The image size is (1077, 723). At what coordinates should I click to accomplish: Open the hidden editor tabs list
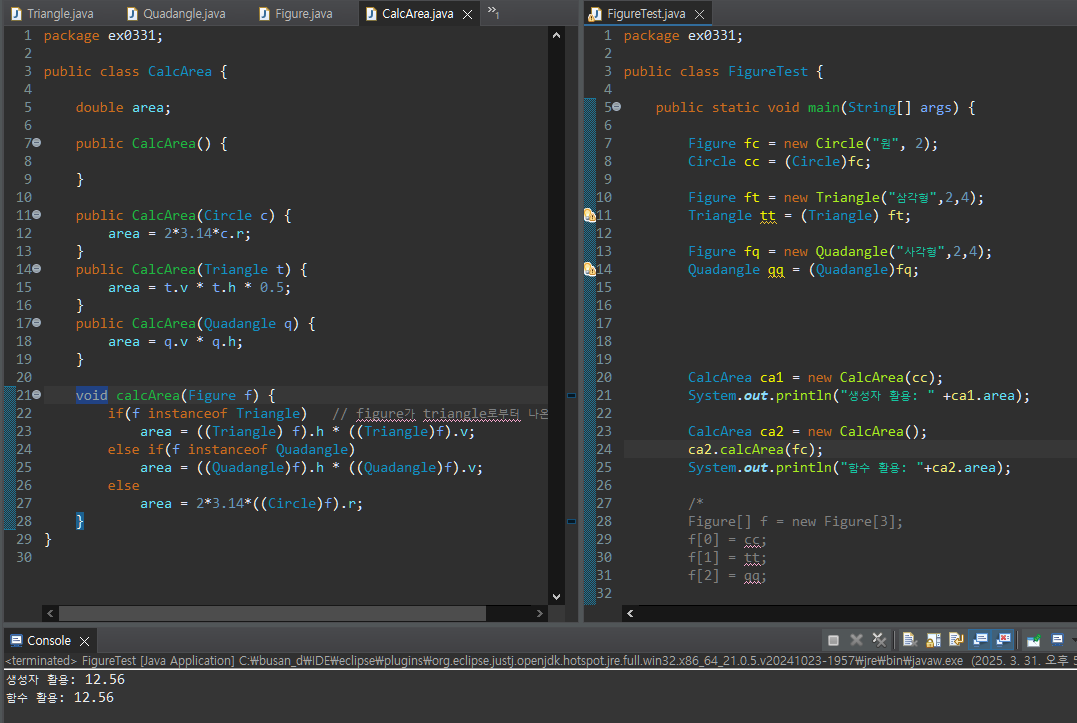(493, 12)
